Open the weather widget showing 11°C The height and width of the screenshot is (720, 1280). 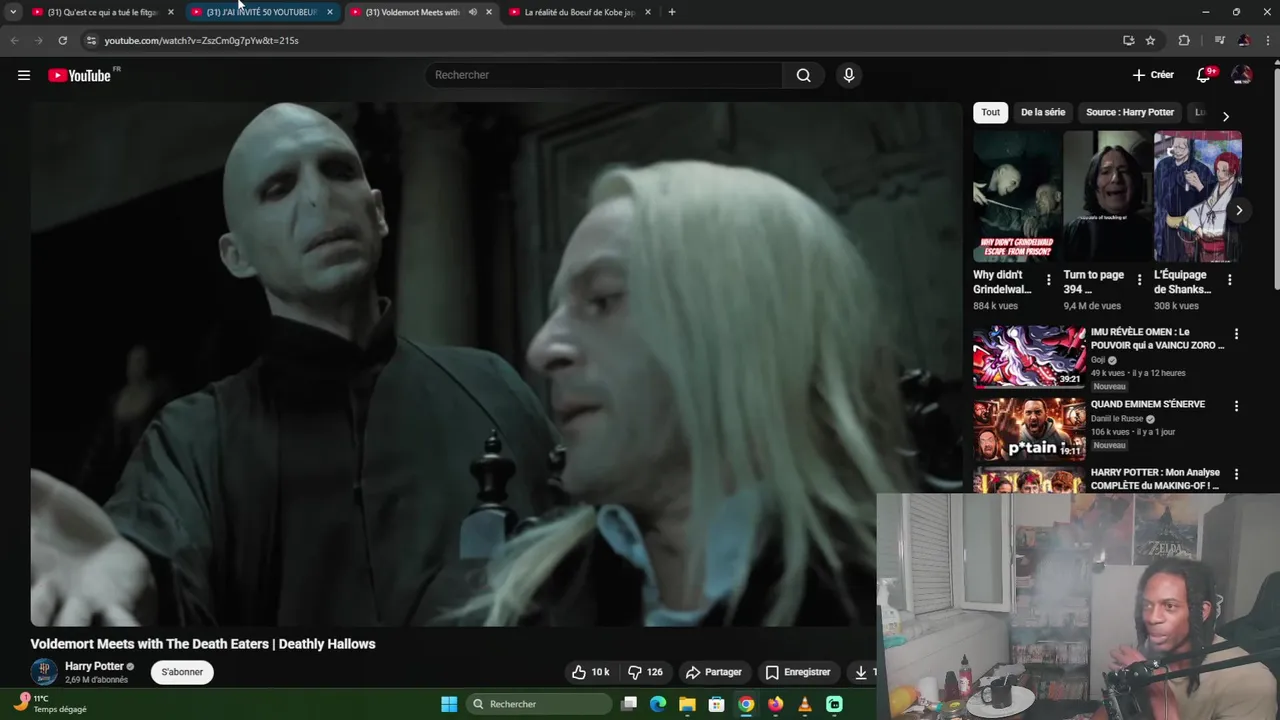[52, 703]
